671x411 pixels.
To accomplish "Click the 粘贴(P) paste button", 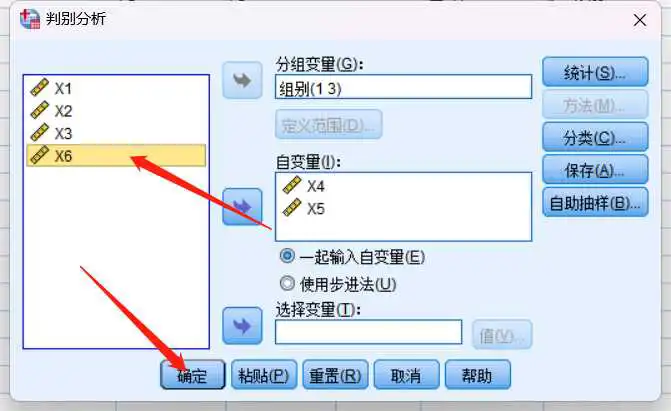I will pyautogui.click(x=264, y=375).
